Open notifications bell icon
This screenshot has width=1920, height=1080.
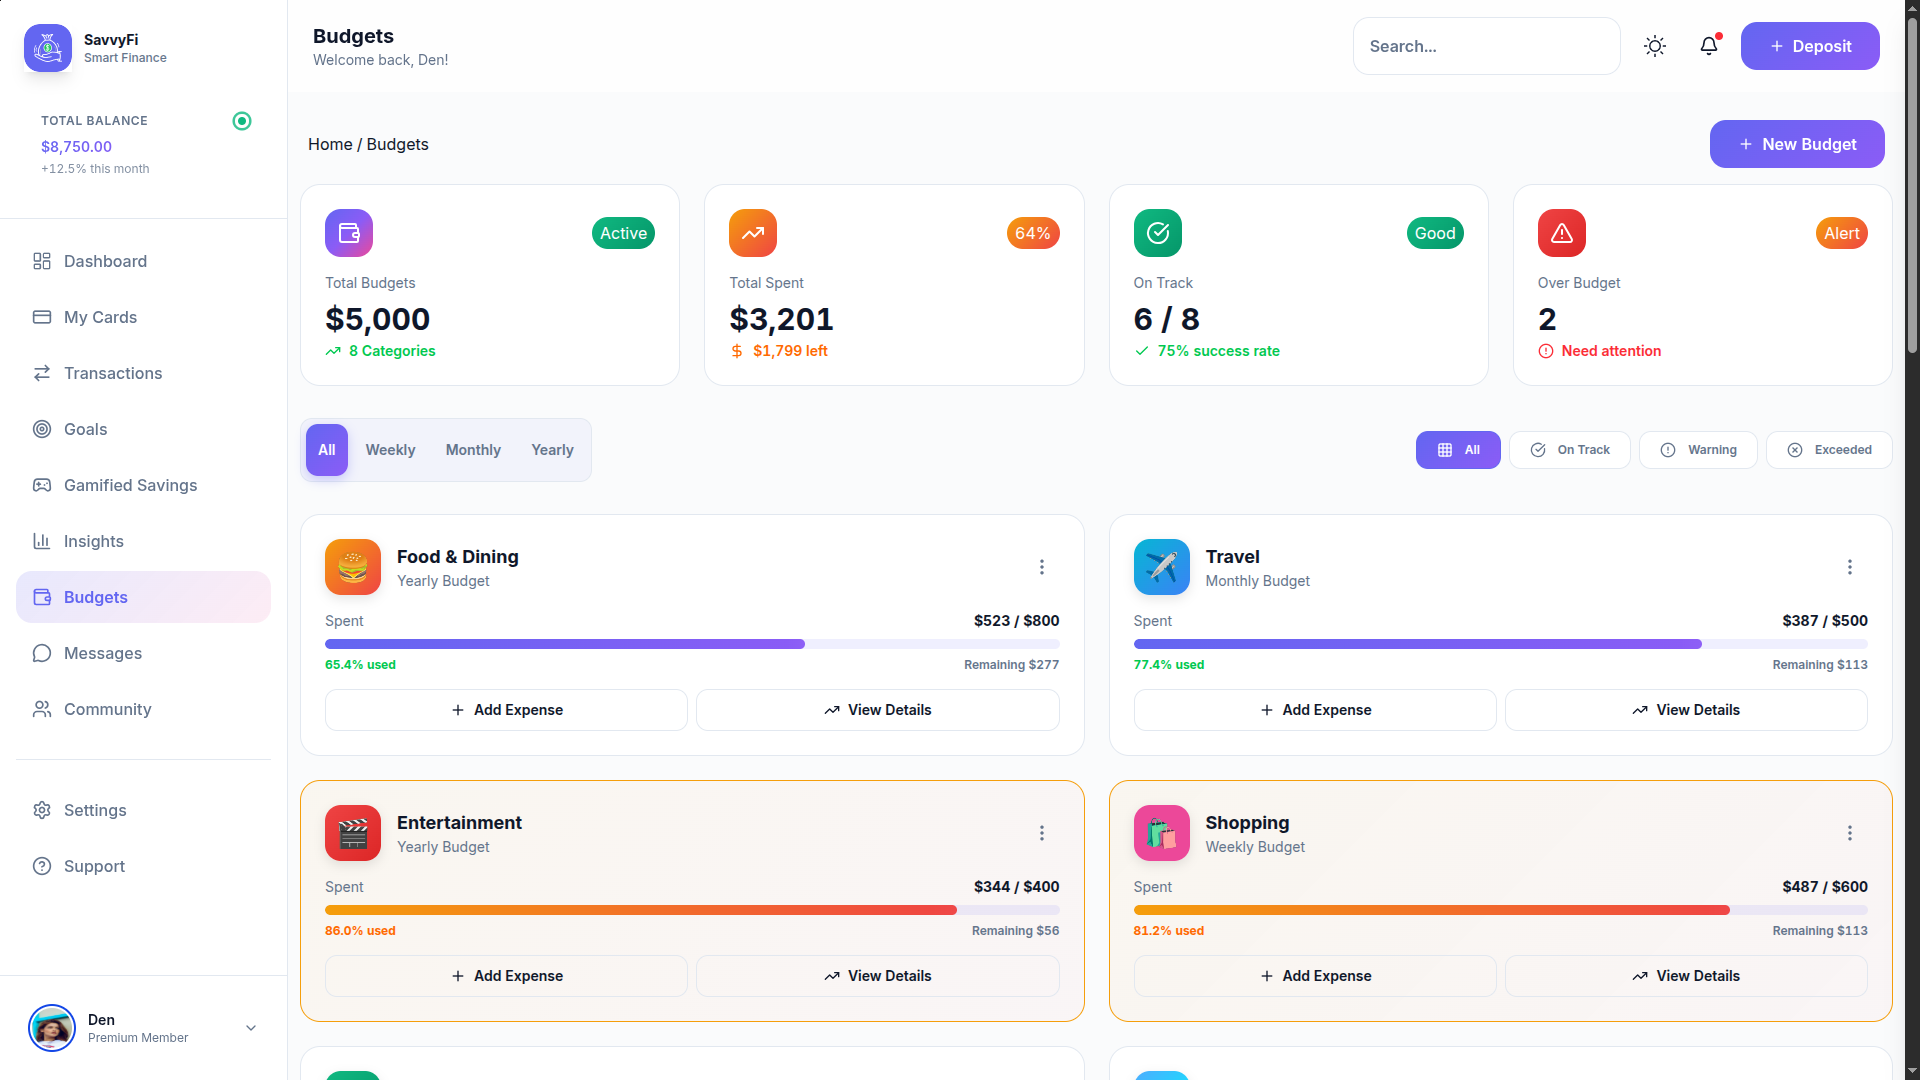click(x=1709, y=46)
